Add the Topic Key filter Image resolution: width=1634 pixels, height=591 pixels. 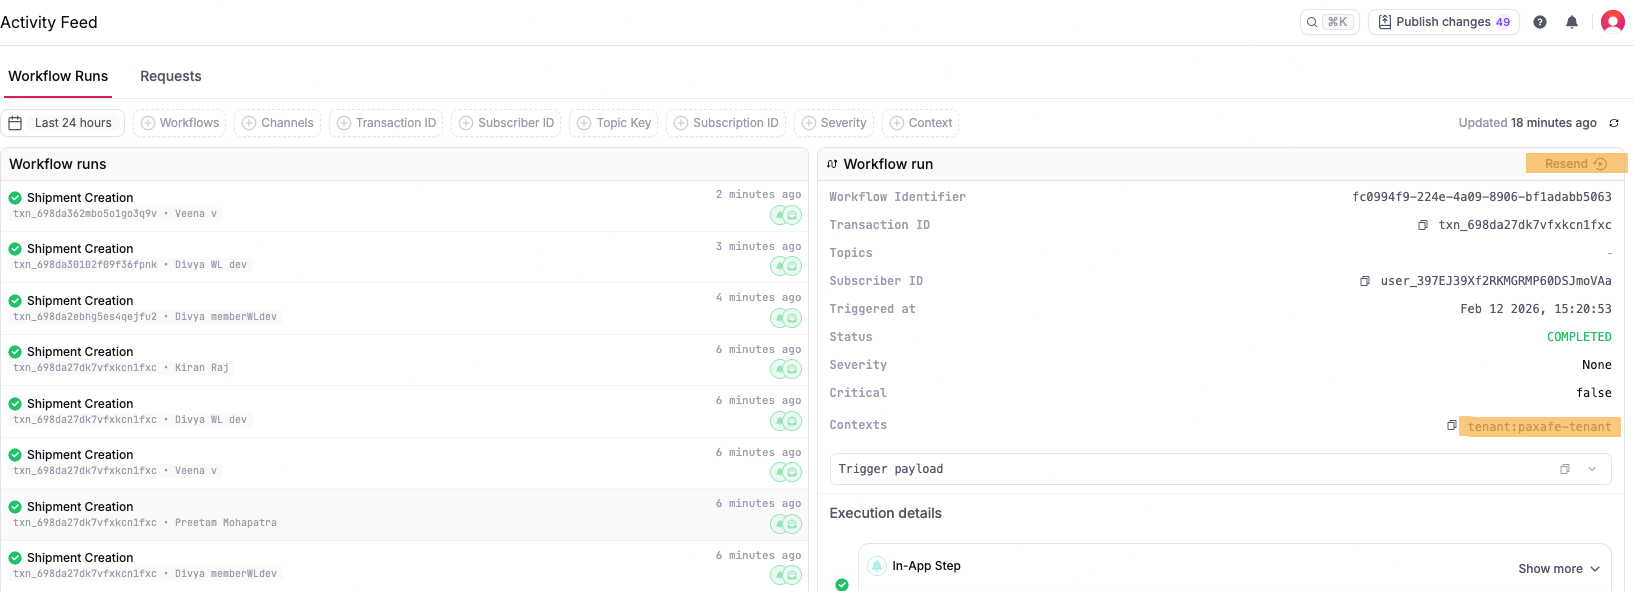[x=614, y=123]
